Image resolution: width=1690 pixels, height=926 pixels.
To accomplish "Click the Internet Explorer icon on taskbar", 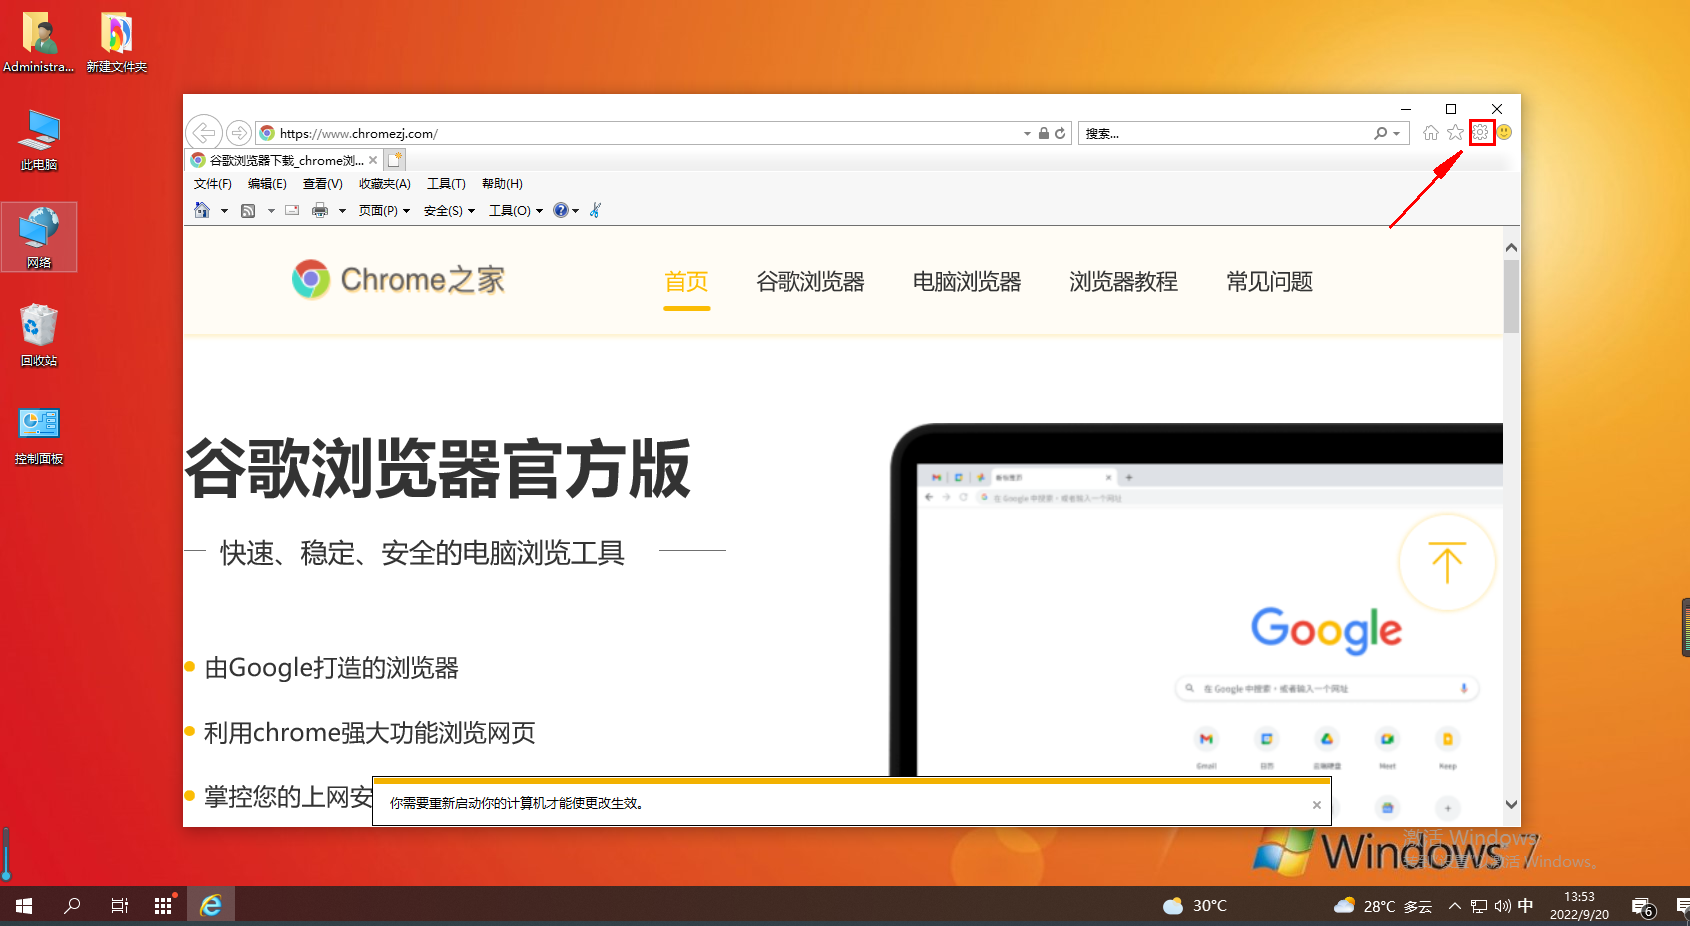I will click(210, 905).
